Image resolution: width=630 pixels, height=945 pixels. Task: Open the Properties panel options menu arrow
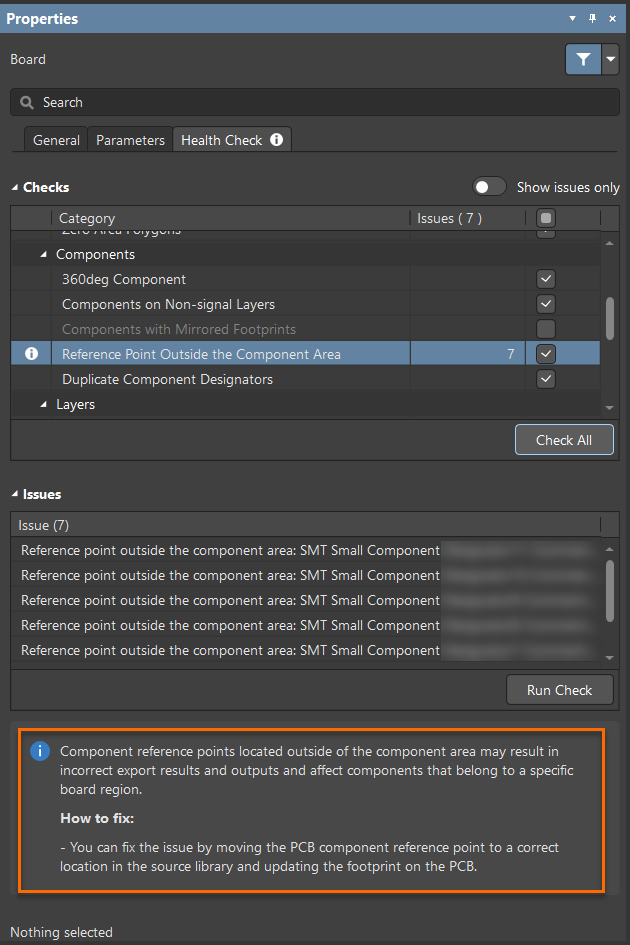573,19
